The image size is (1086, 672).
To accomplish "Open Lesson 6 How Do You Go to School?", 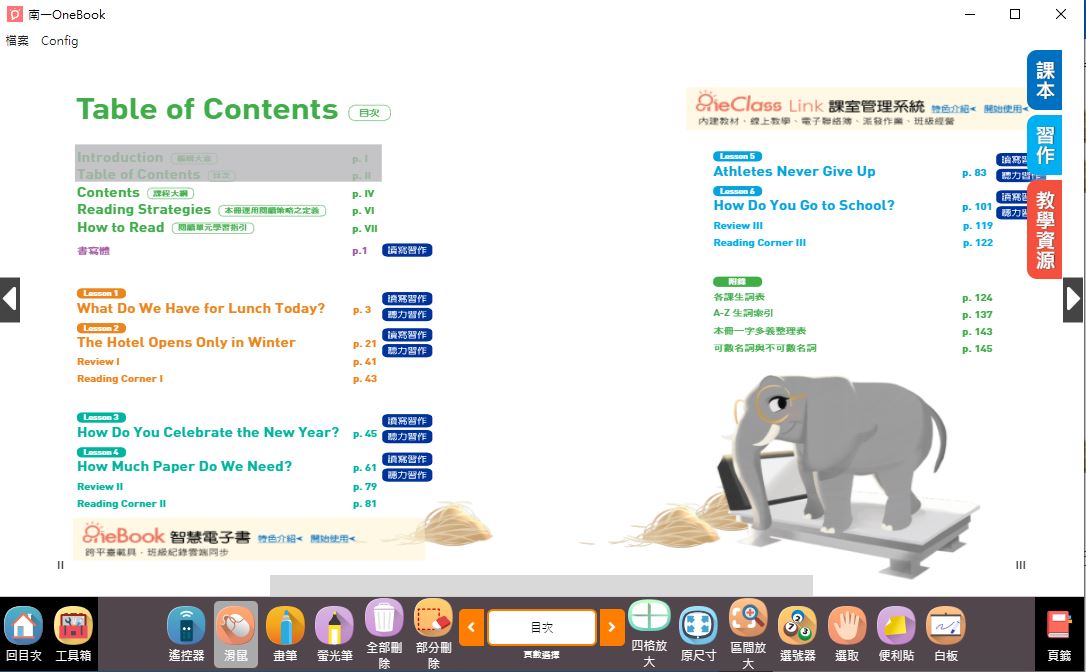I will [x=804, y=205].
